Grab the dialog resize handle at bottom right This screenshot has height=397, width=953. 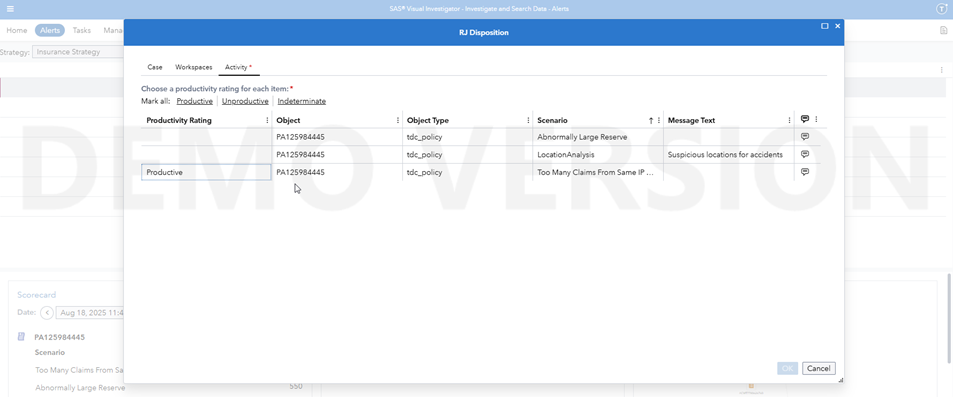click(x=841, y=380)
